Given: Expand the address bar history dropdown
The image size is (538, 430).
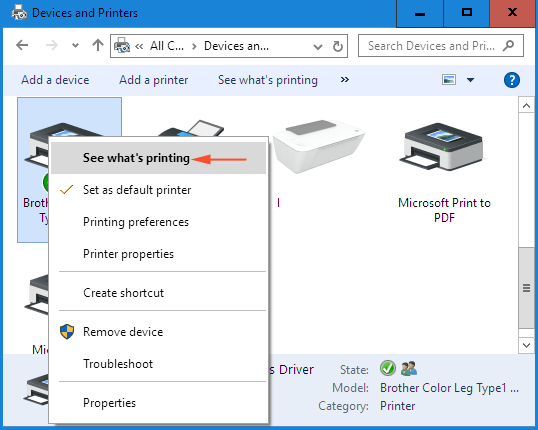Looking at the screenshot, I should click(x=318, y=46).
